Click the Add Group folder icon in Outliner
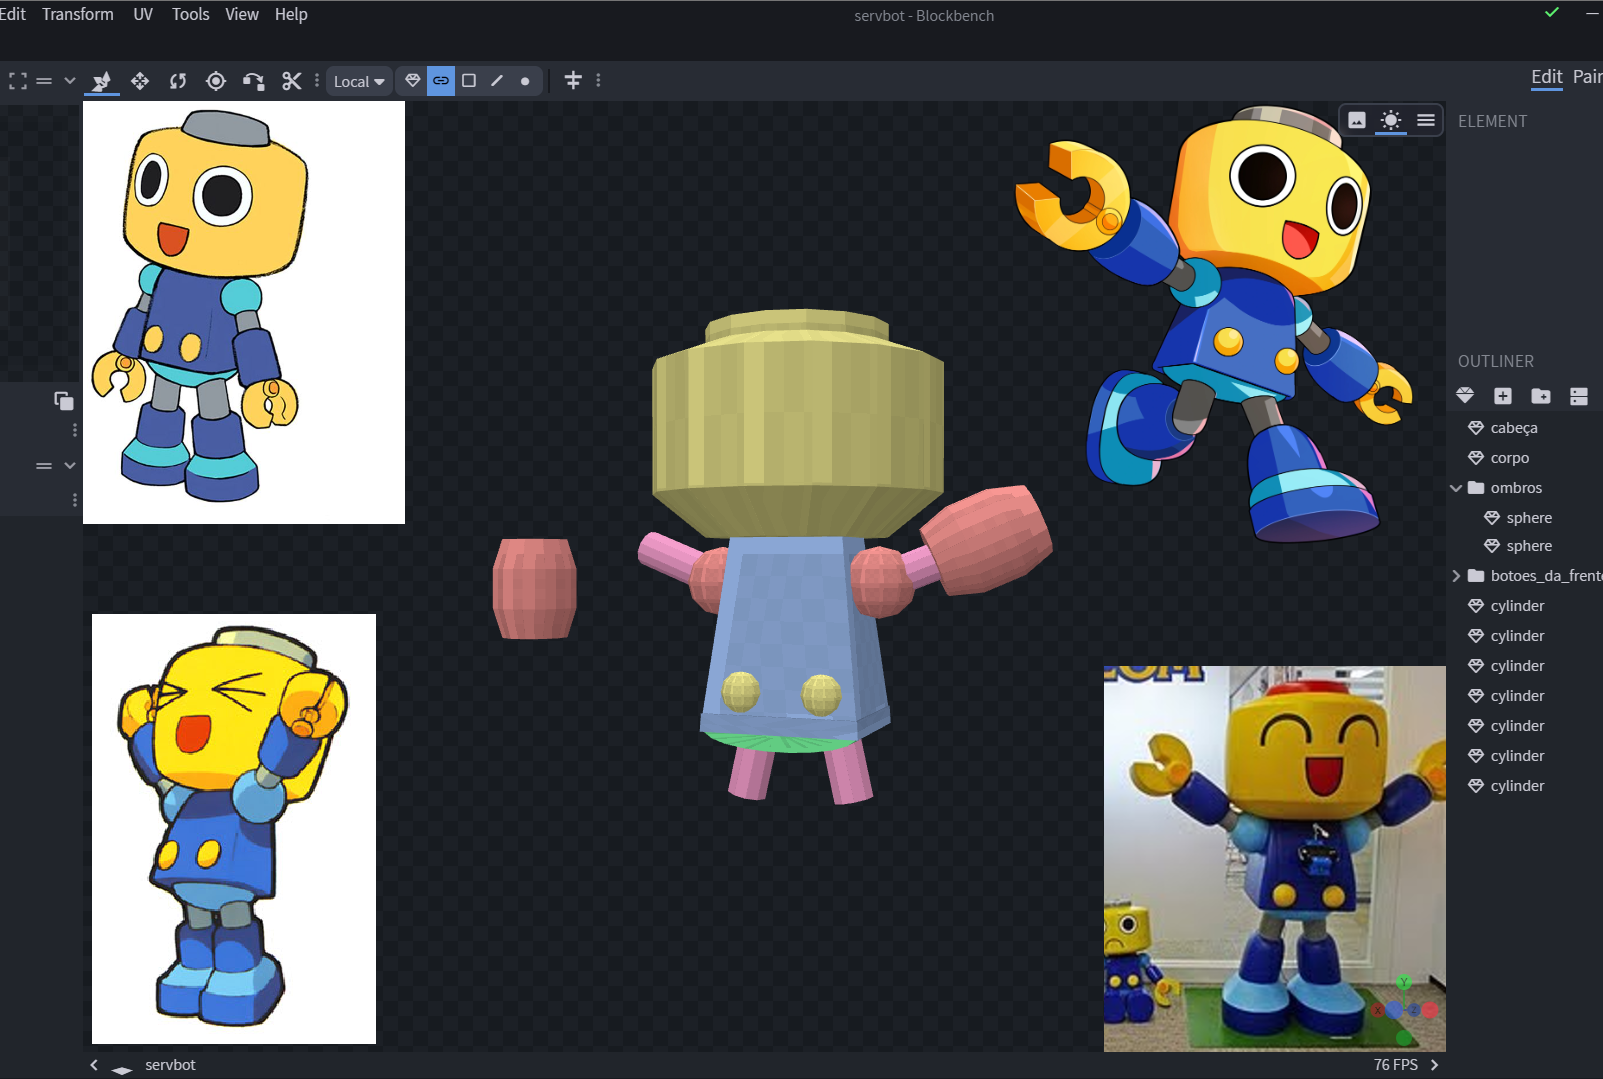The width and height of the screenshot is (1603, 1079). tap(1541, 396)
